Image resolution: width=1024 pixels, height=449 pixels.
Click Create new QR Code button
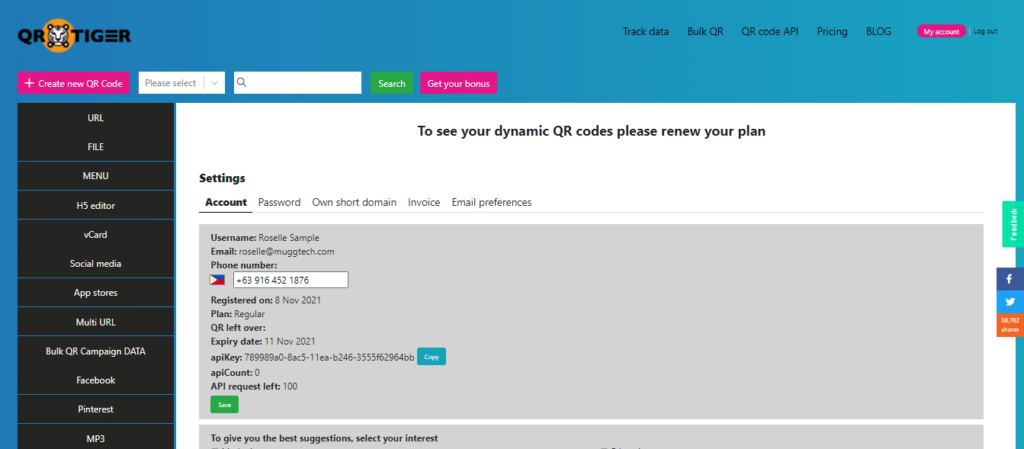(74, 83)
